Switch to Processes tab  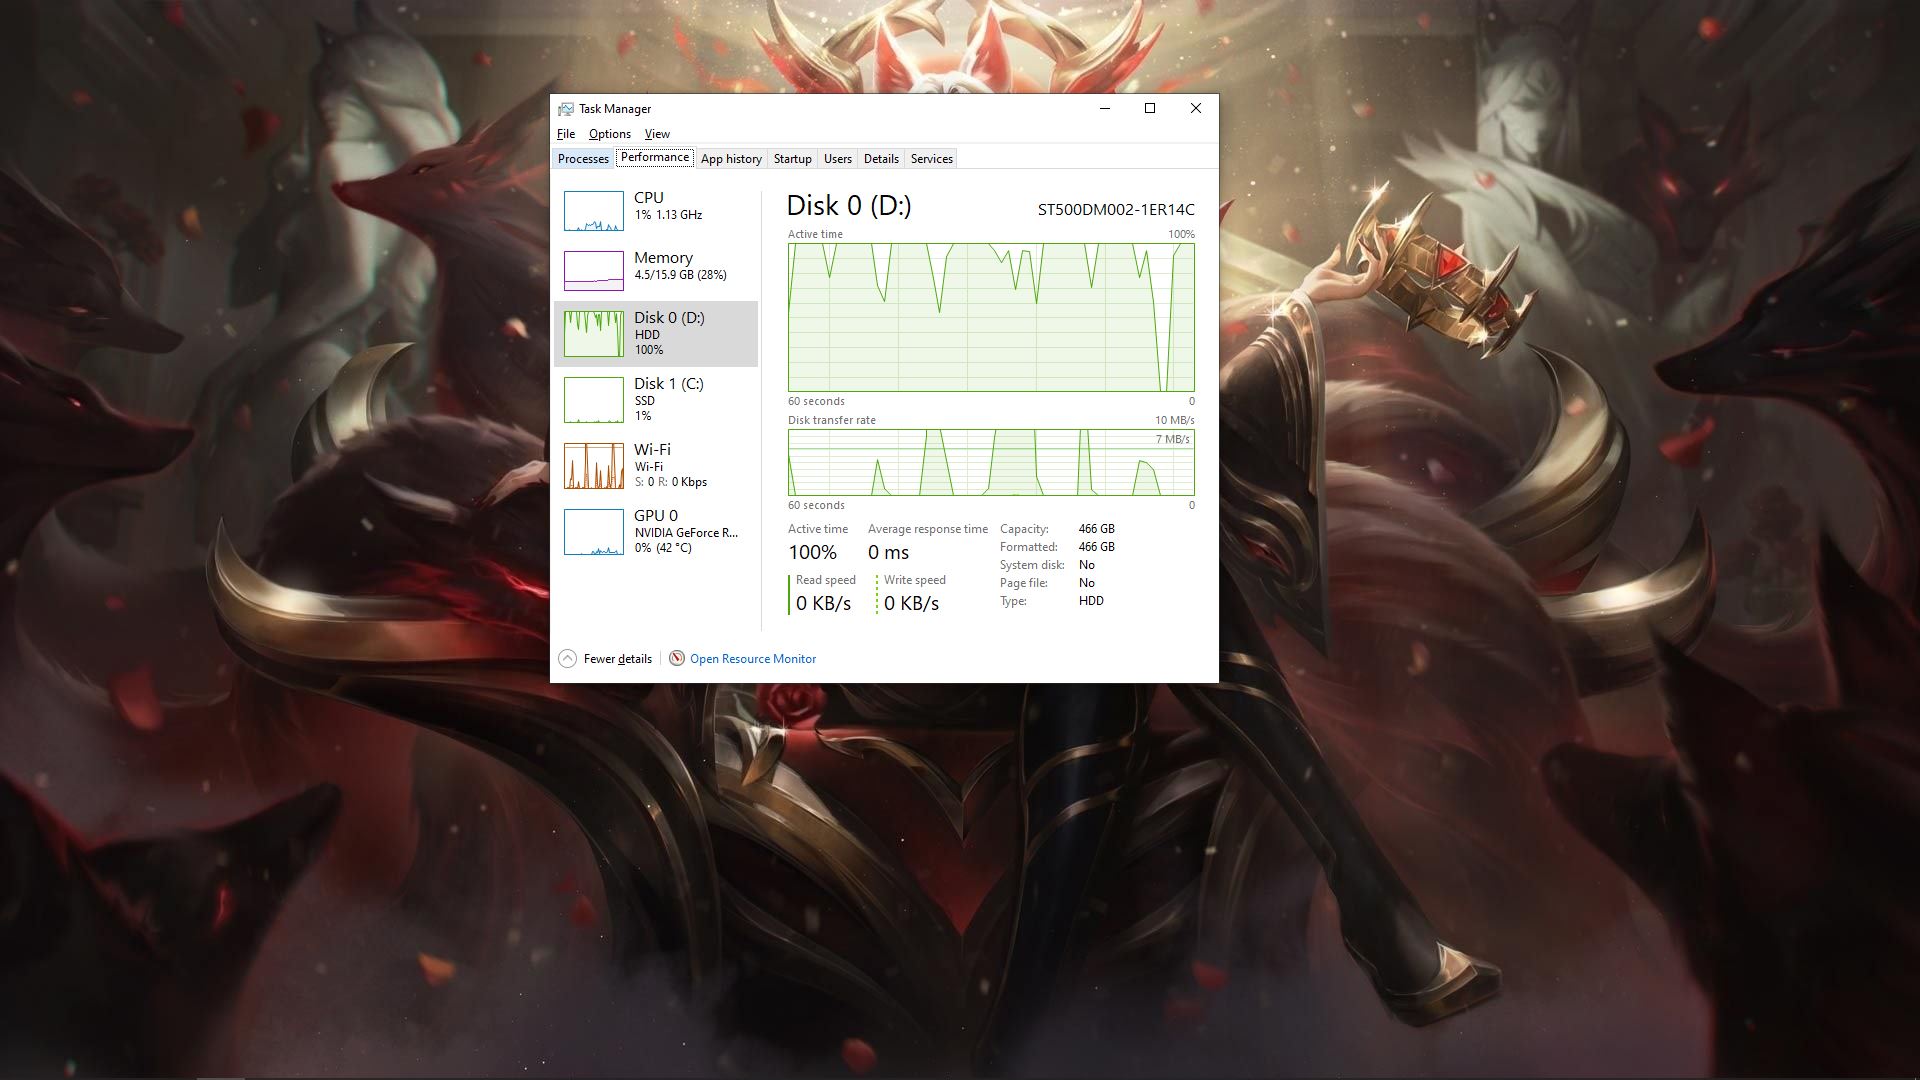coord(582,158)
